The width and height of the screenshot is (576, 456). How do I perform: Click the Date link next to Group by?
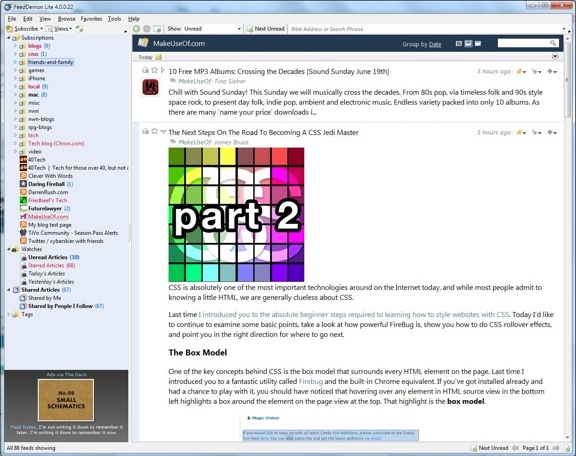click(x=435, y=44)
